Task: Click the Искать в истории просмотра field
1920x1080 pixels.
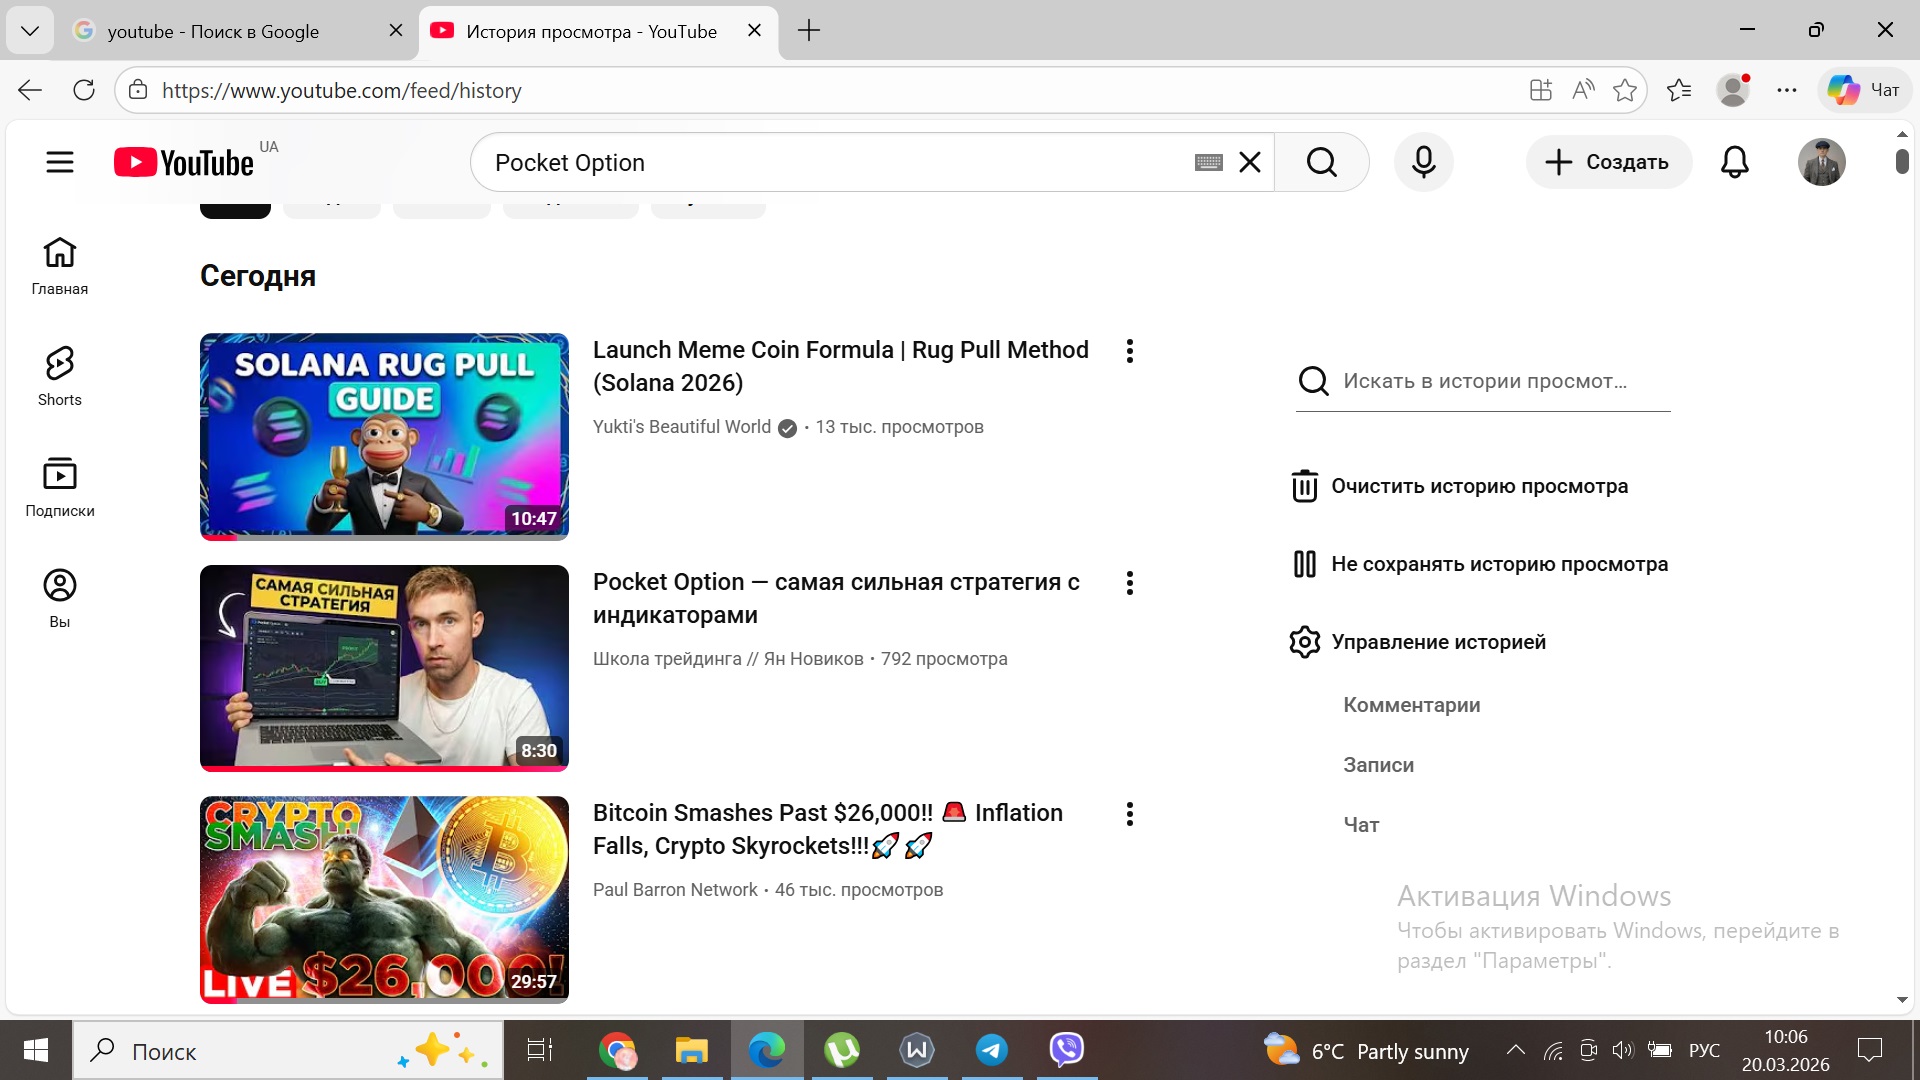Action: pos(1484,381)
